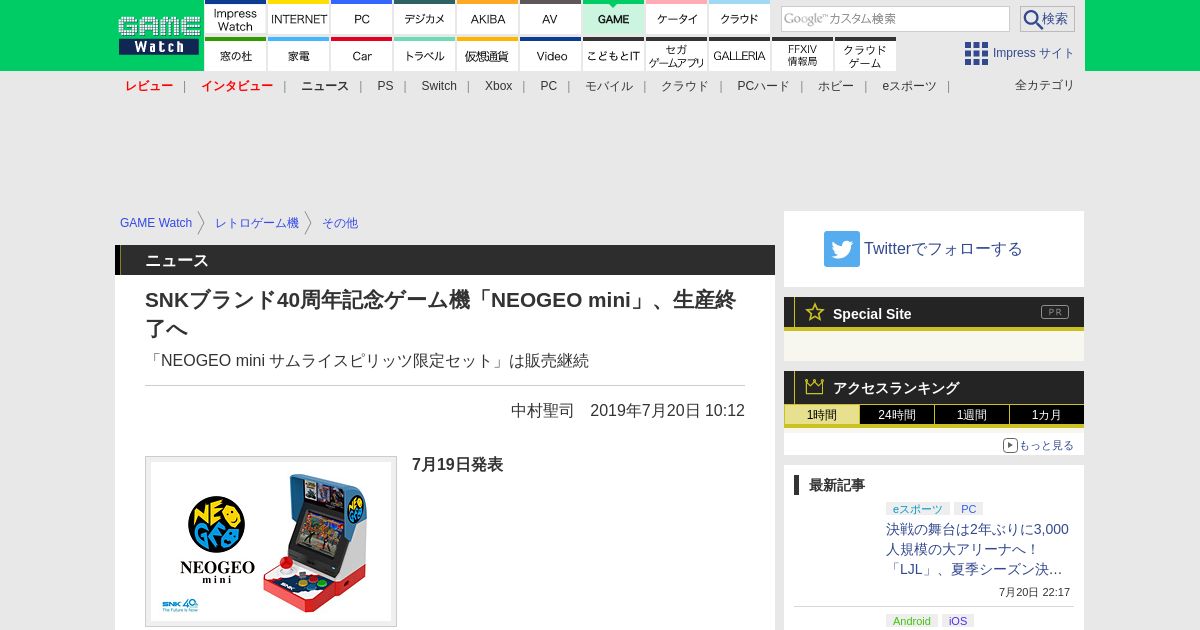Open セガゲームアプリ tab
This screenshot has width=1200, height=630.
tap(677, 55)
